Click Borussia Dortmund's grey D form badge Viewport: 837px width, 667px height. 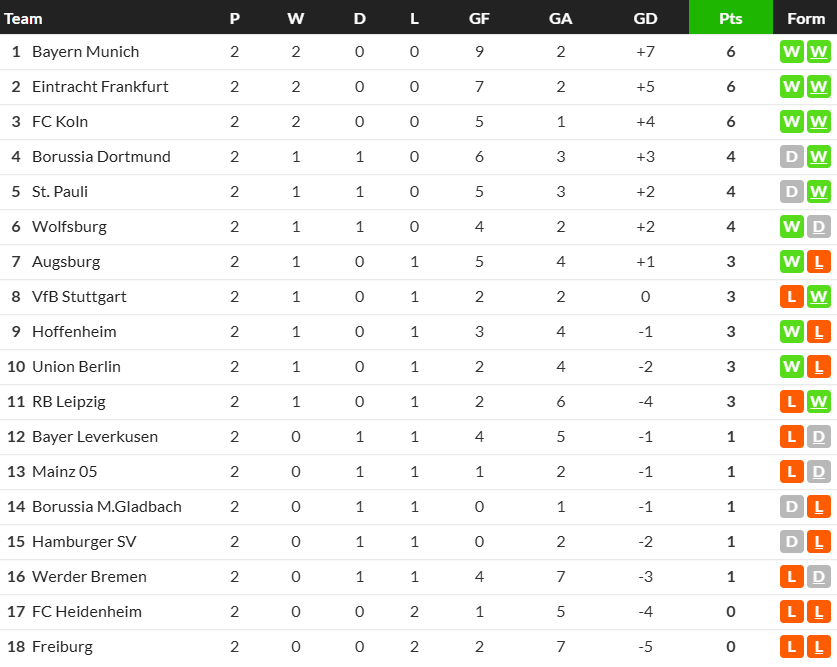[792, 157]
